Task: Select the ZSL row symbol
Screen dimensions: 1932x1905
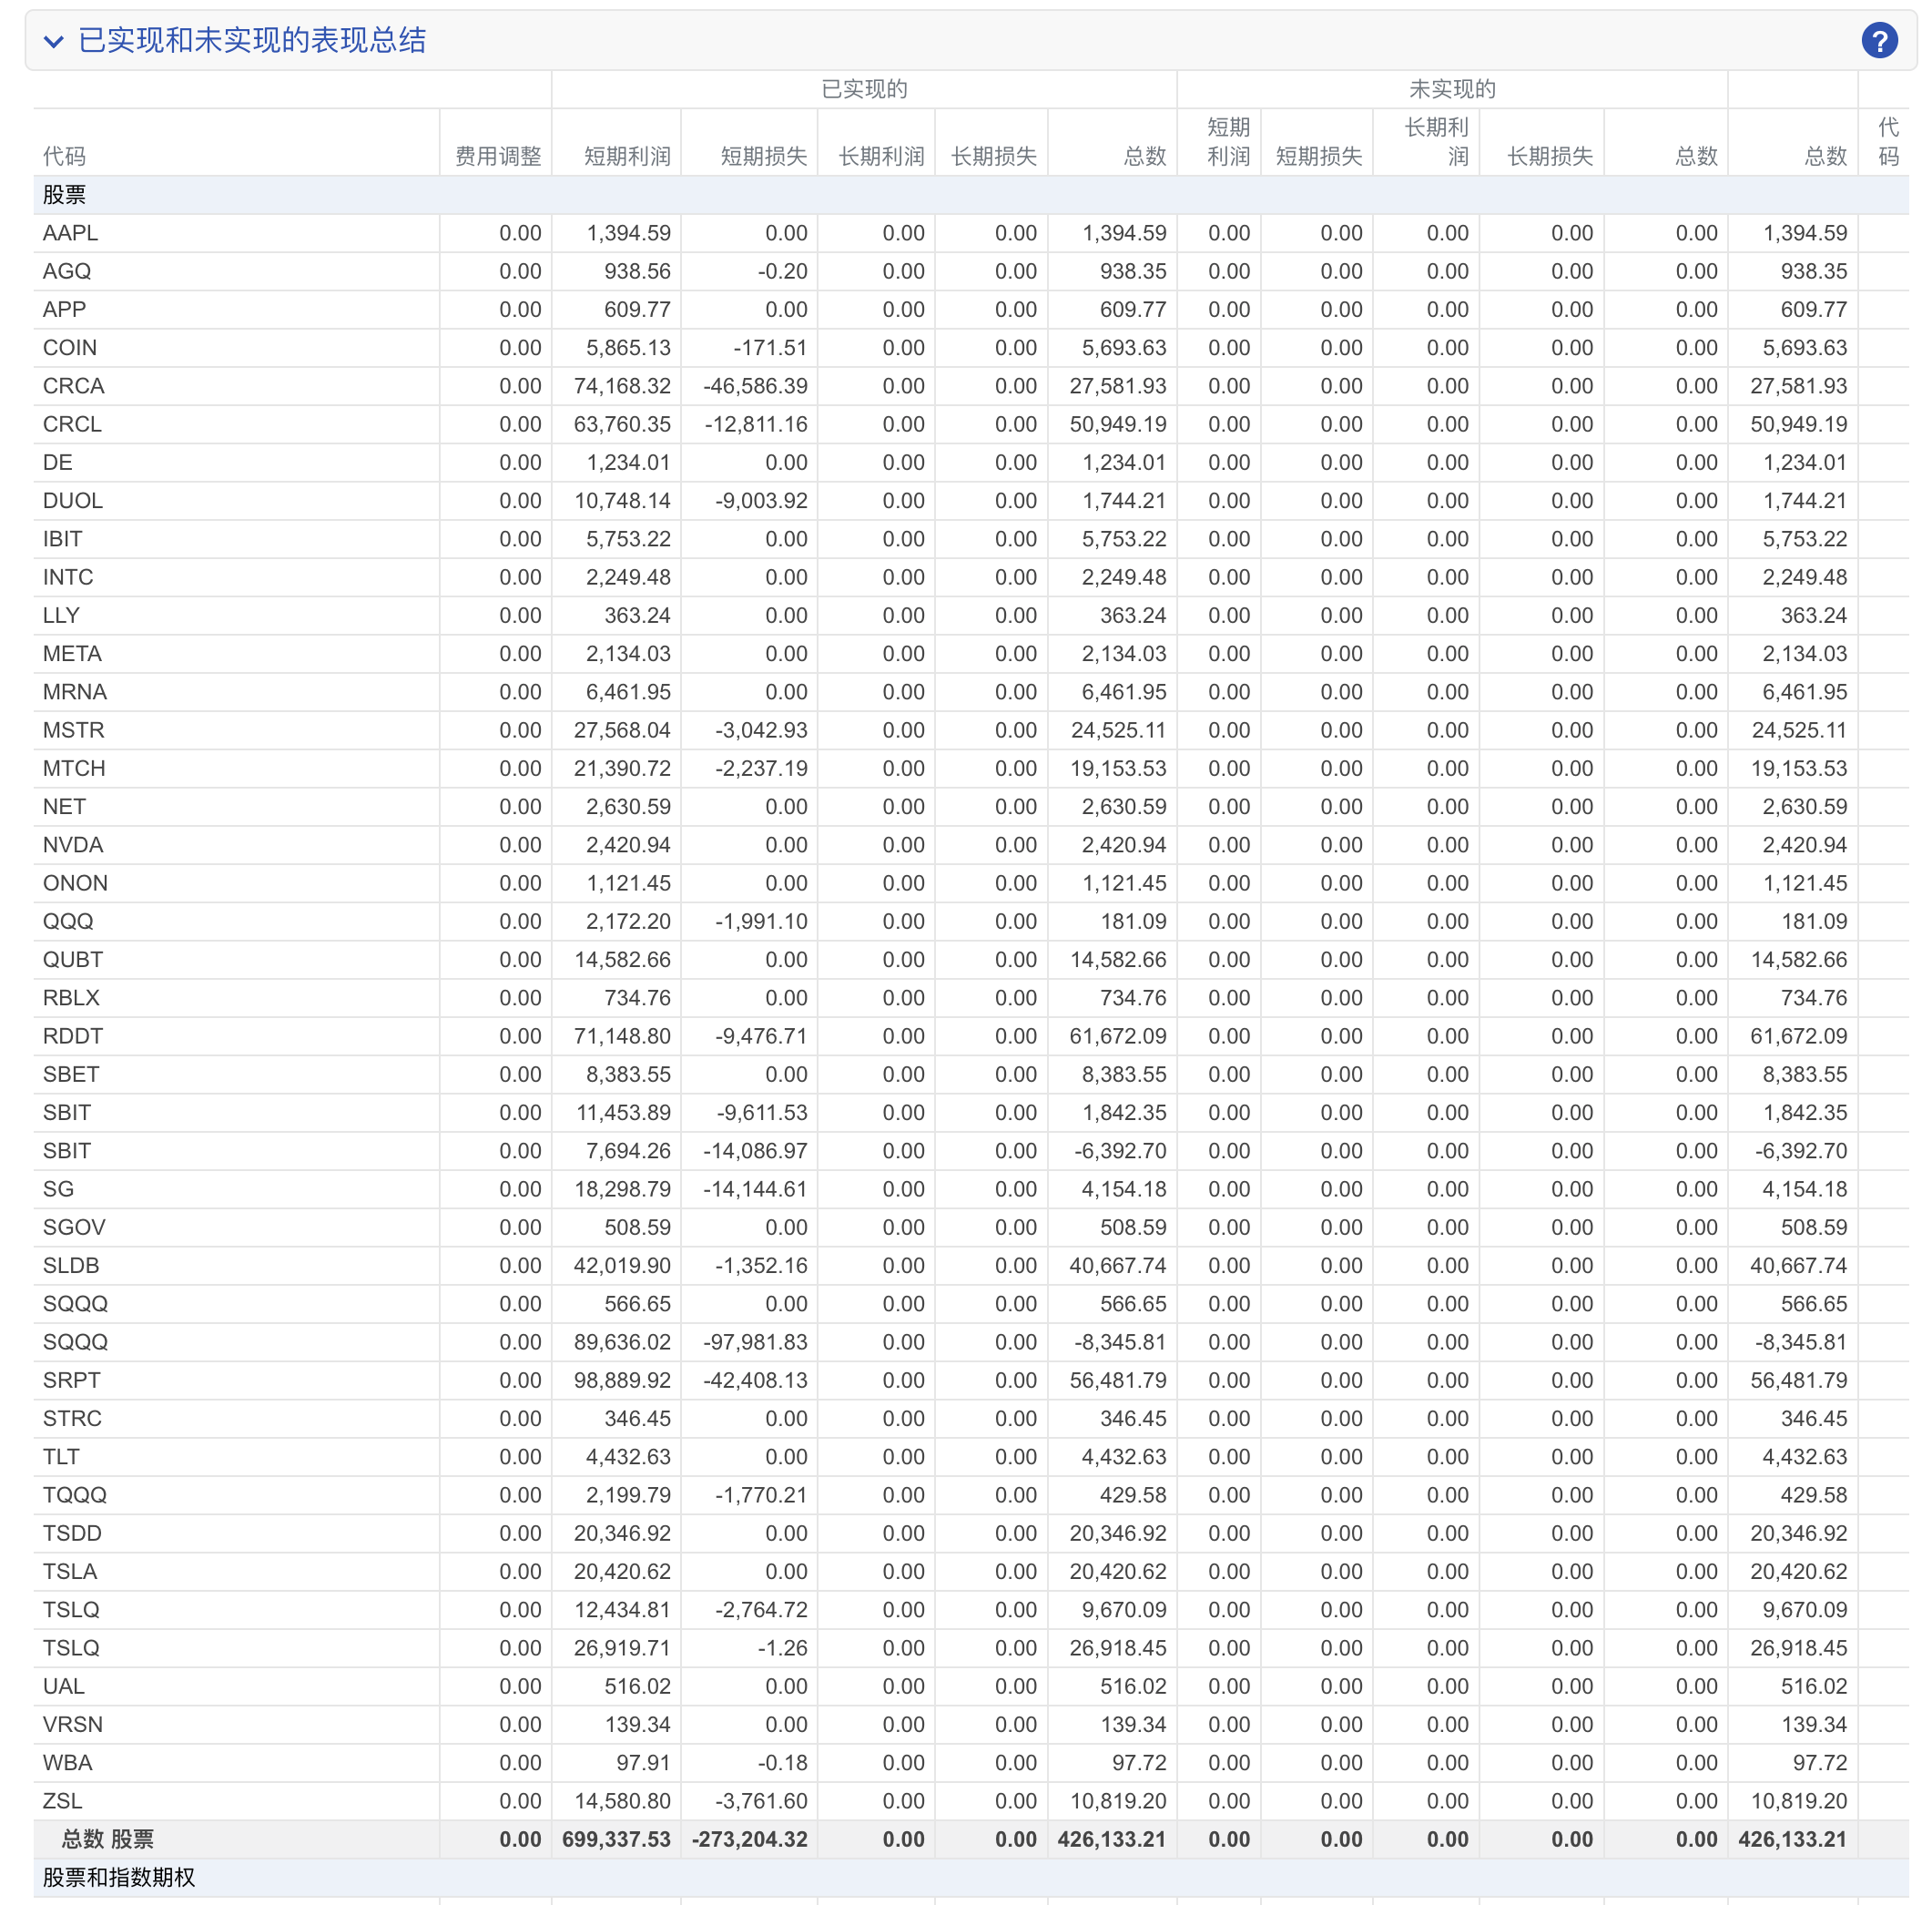Action: click(x=62, y=1801)
